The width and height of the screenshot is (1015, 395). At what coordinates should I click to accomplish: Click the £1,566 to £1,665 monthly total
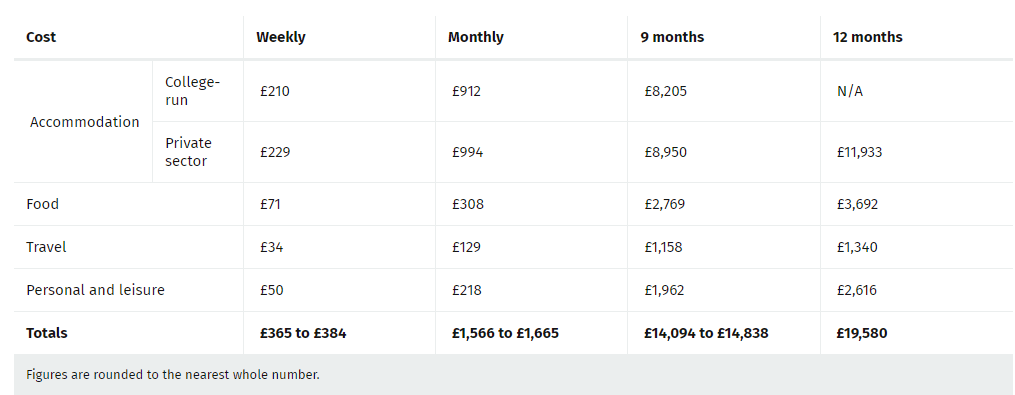click(x=505, y=333)
